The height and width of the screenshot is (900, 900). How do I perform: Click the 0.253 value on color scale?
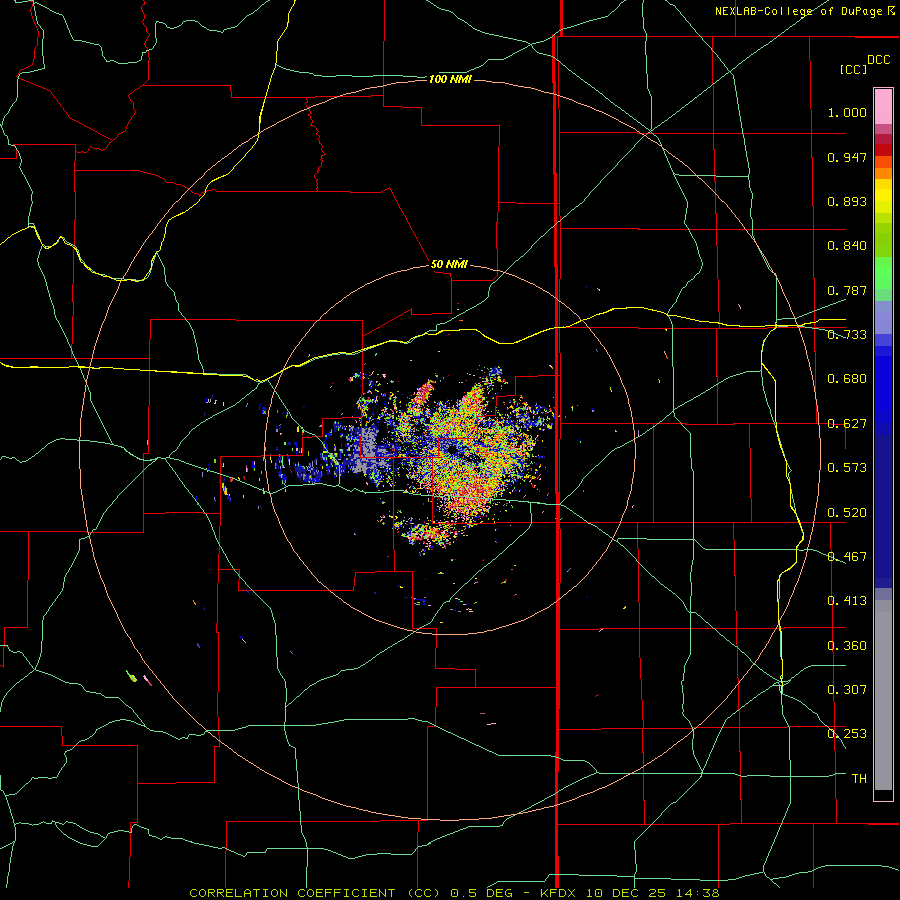click(x=847, y=734)
